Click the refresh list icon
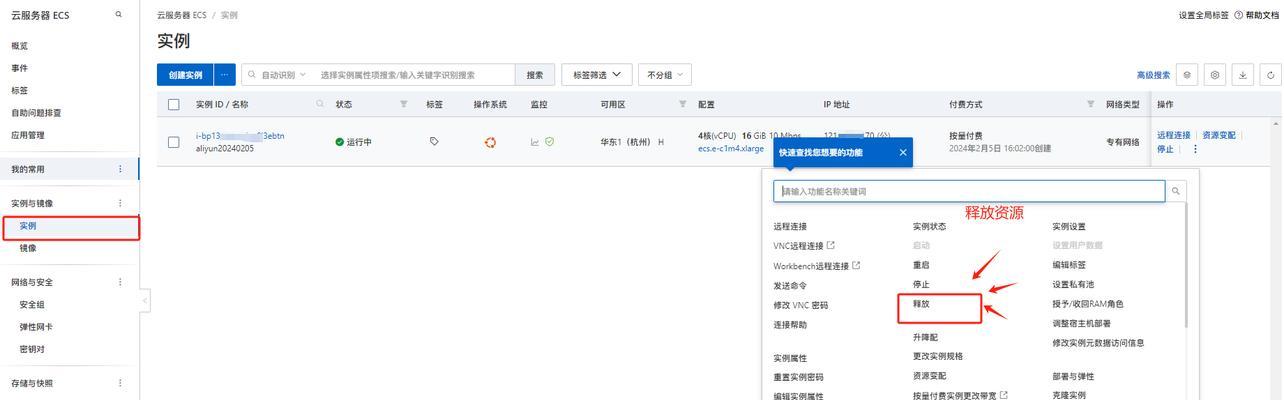 [x=1271, y=75]
